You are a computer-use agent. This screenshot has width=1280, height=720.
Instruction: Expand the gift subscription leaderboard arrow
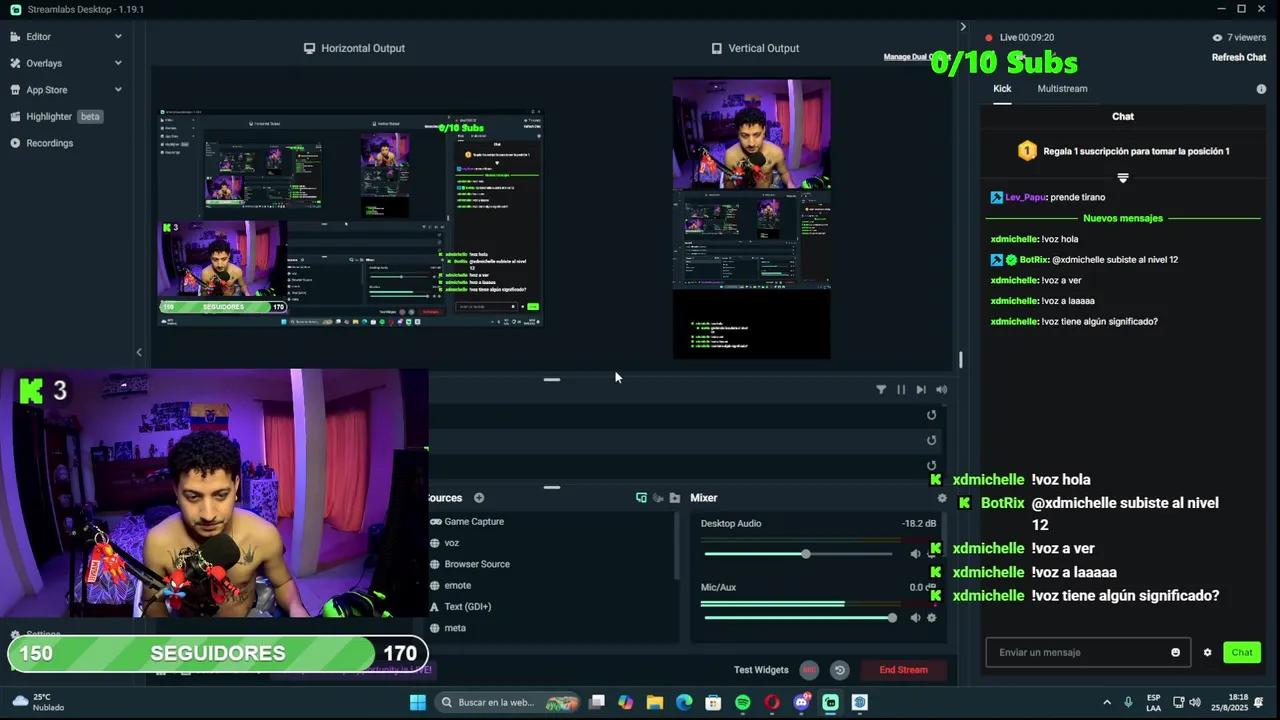coord(1123,178)
